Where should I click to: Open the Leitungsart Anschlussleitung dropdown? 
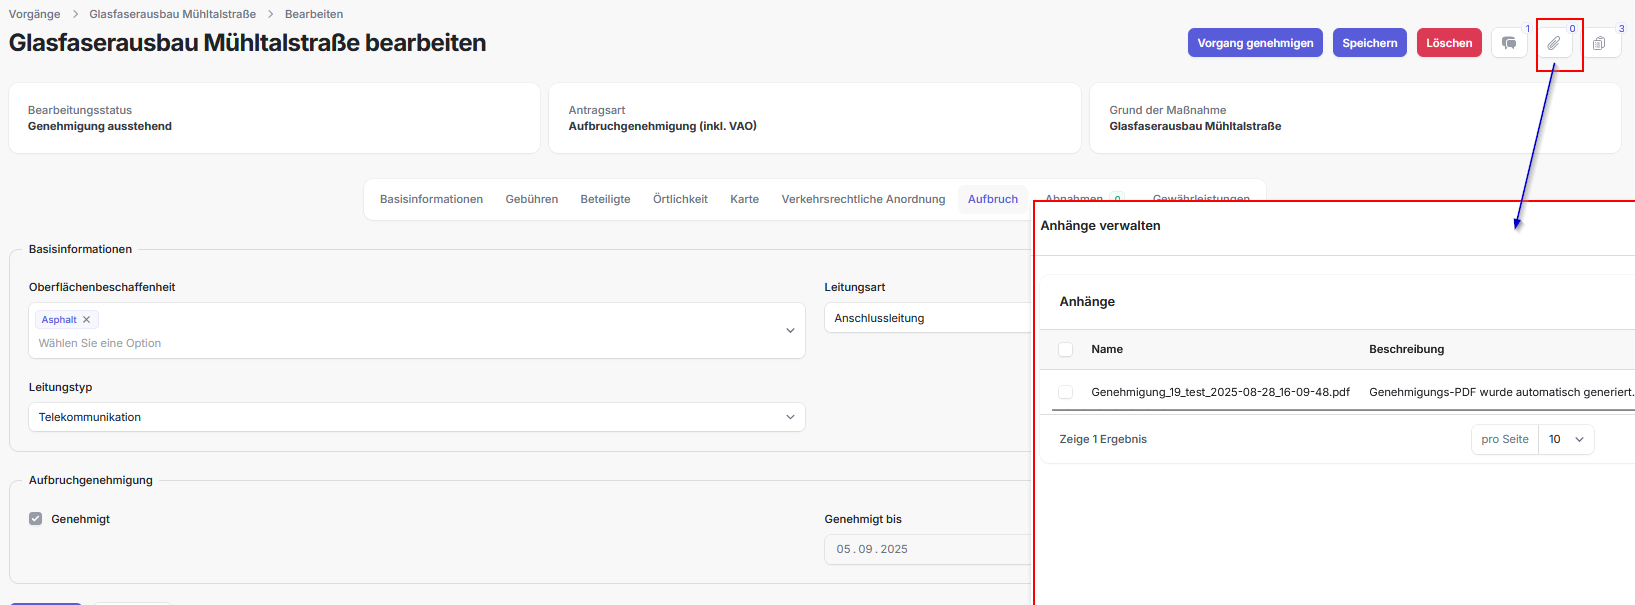[x=928, y=318]
